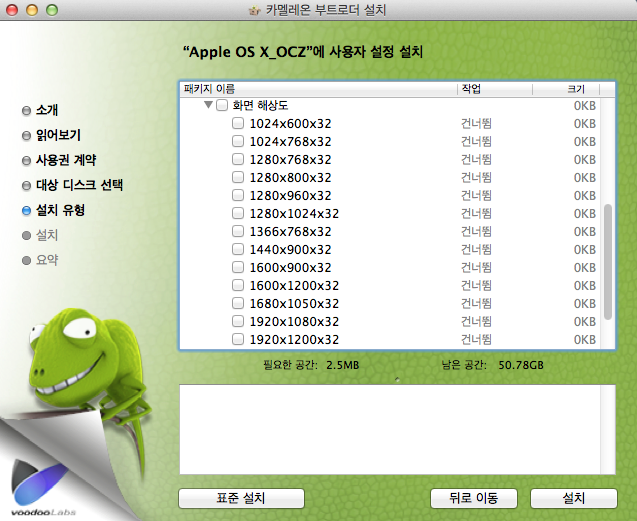Image resolution: width=637 pixels, height=521 pixels.
Task: Click the 1440x900x32 row label
Action: tap(290, 250)
